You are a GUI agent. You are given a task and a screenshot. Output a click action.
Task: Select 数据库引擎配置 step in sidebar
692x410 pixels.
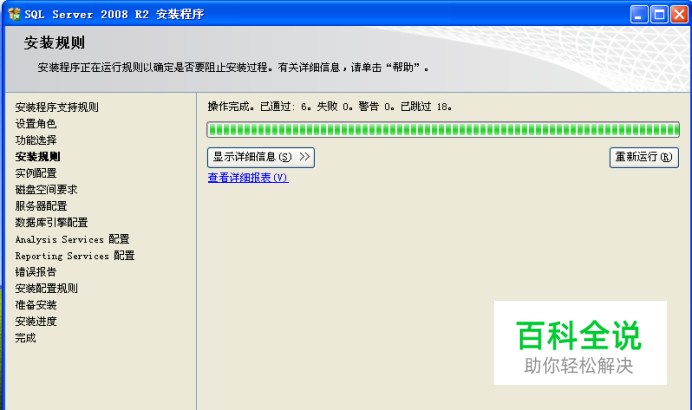point(51,222)
